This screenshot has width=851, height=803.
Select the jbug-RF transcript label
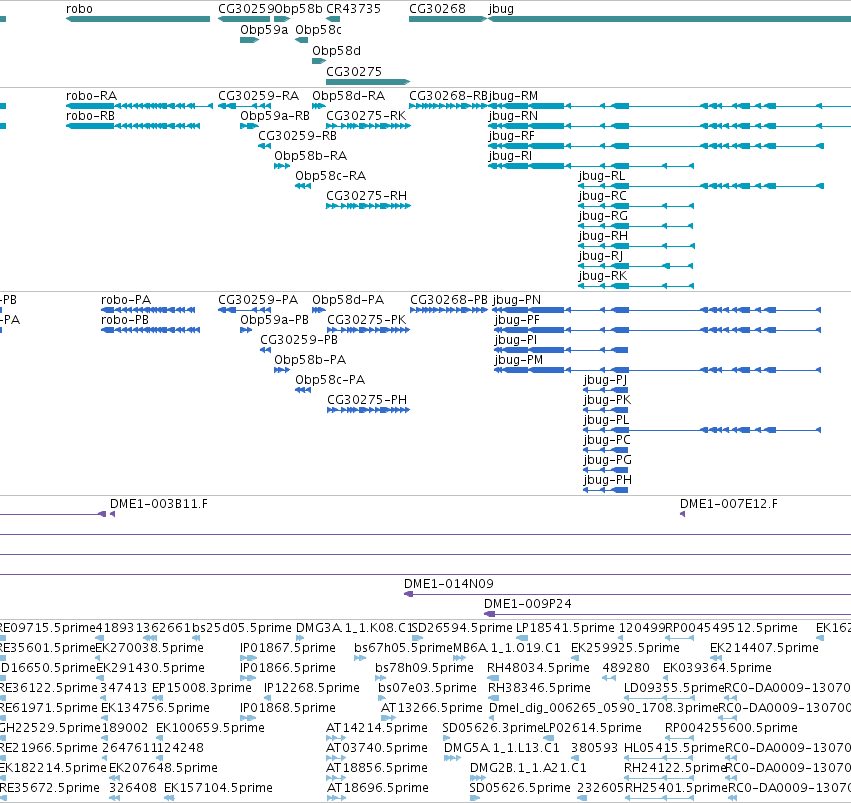click(x=511, y=136)
